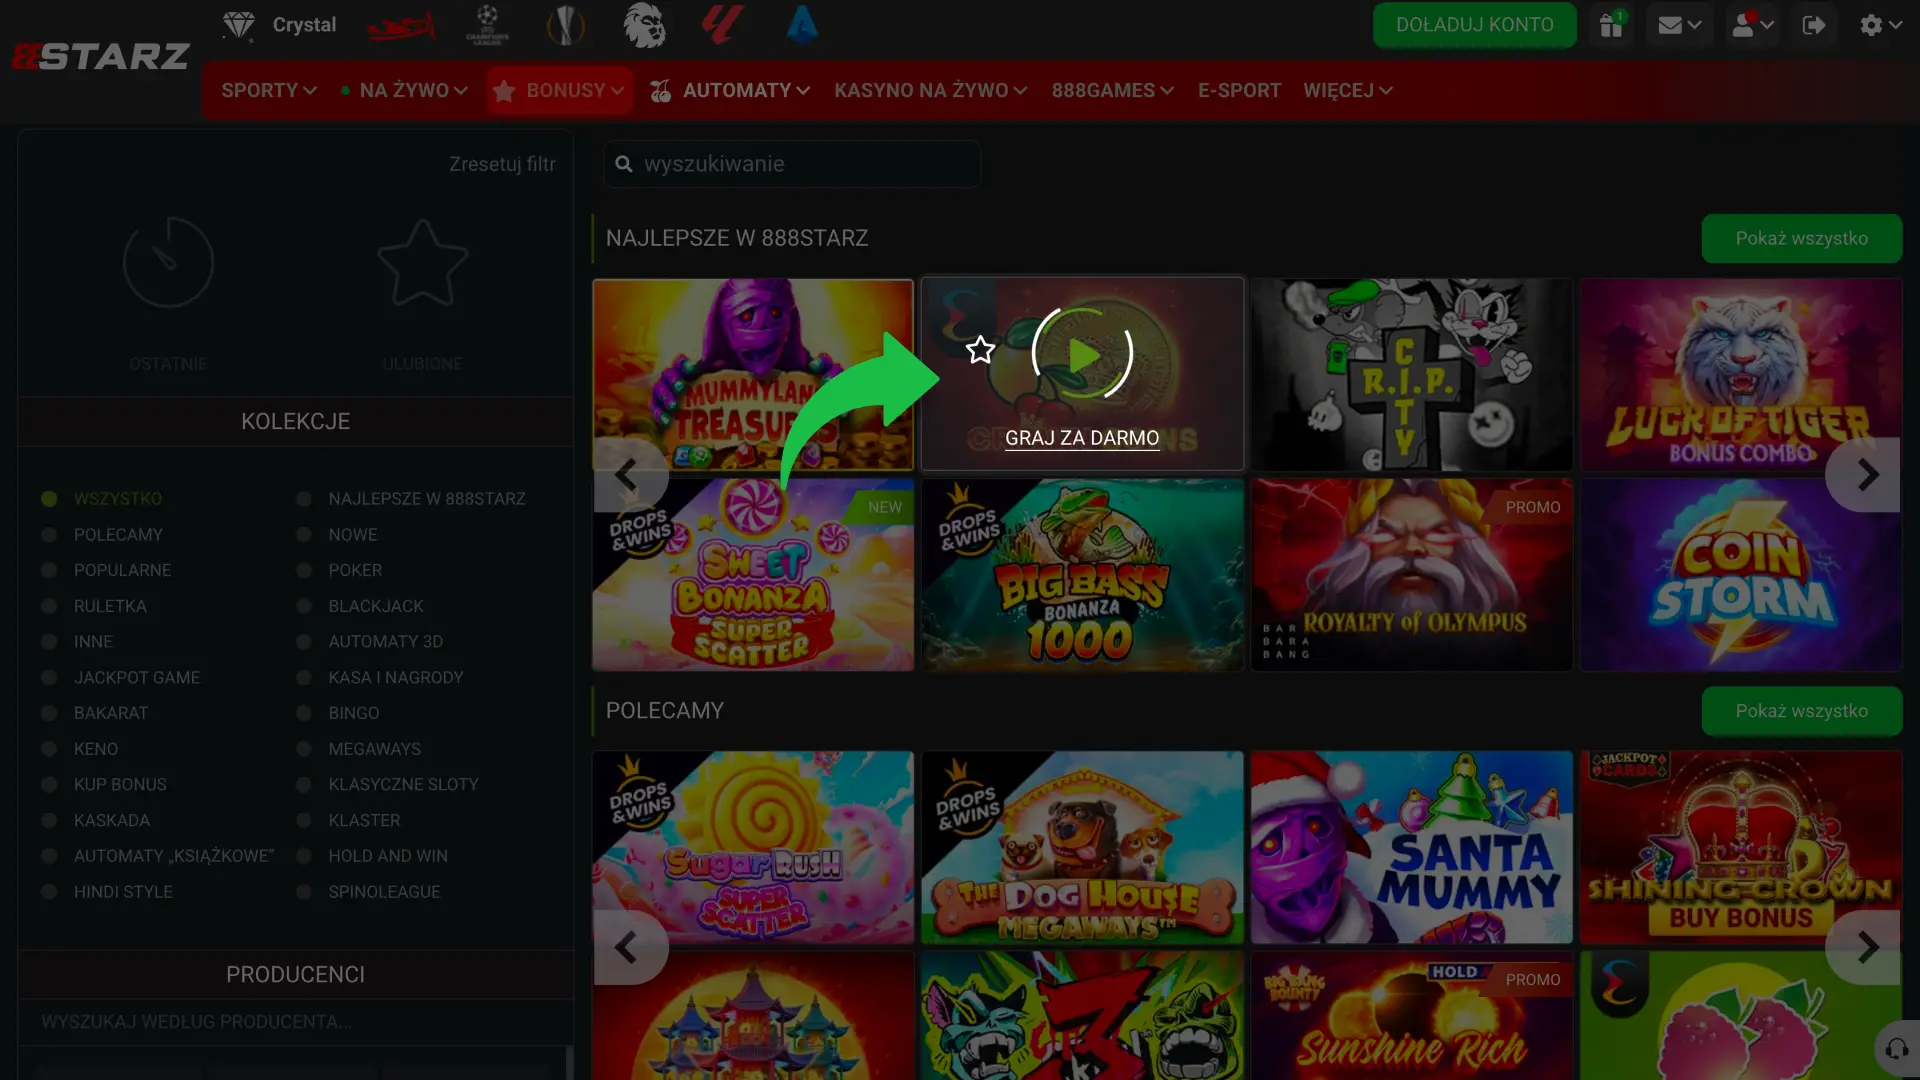The height and width of the screenshot is (1080, 1920).
Task: Add Coins game to favorites with star
Action: [981, 350]
